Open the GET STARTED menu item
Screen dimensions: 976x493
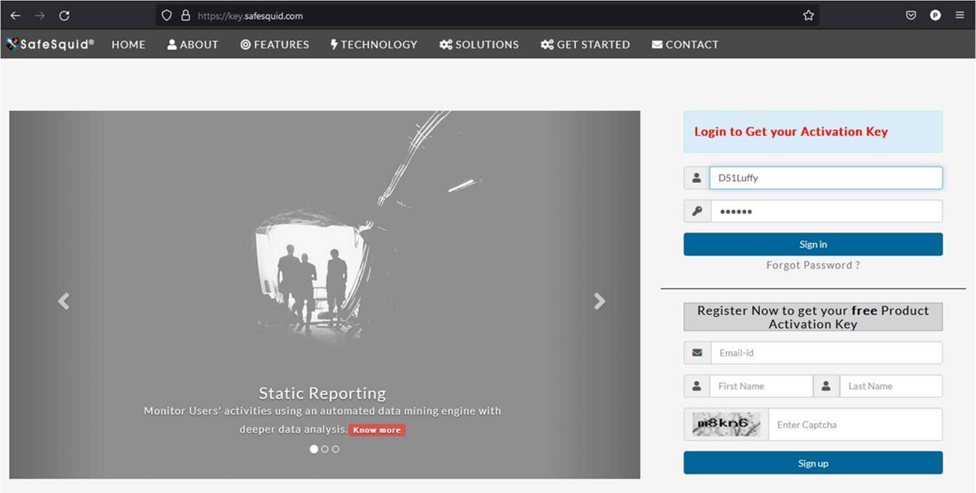[x=585, y=45]
